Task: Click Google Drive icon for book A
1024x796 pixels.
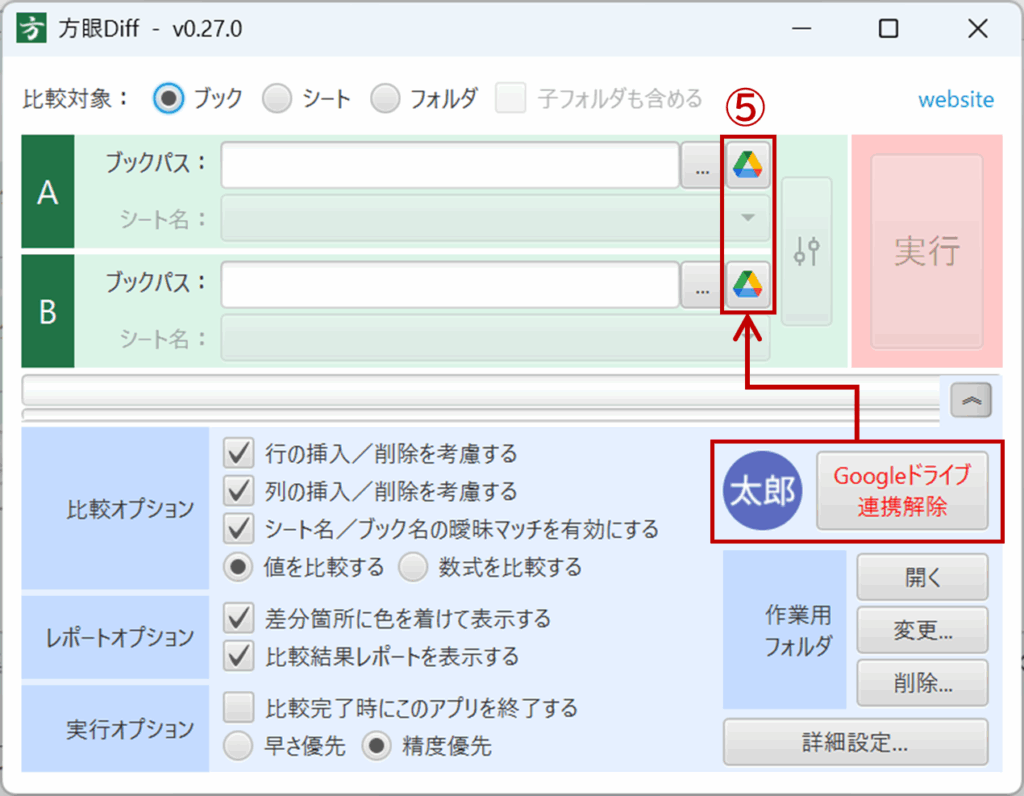Action: coord(747,166)
